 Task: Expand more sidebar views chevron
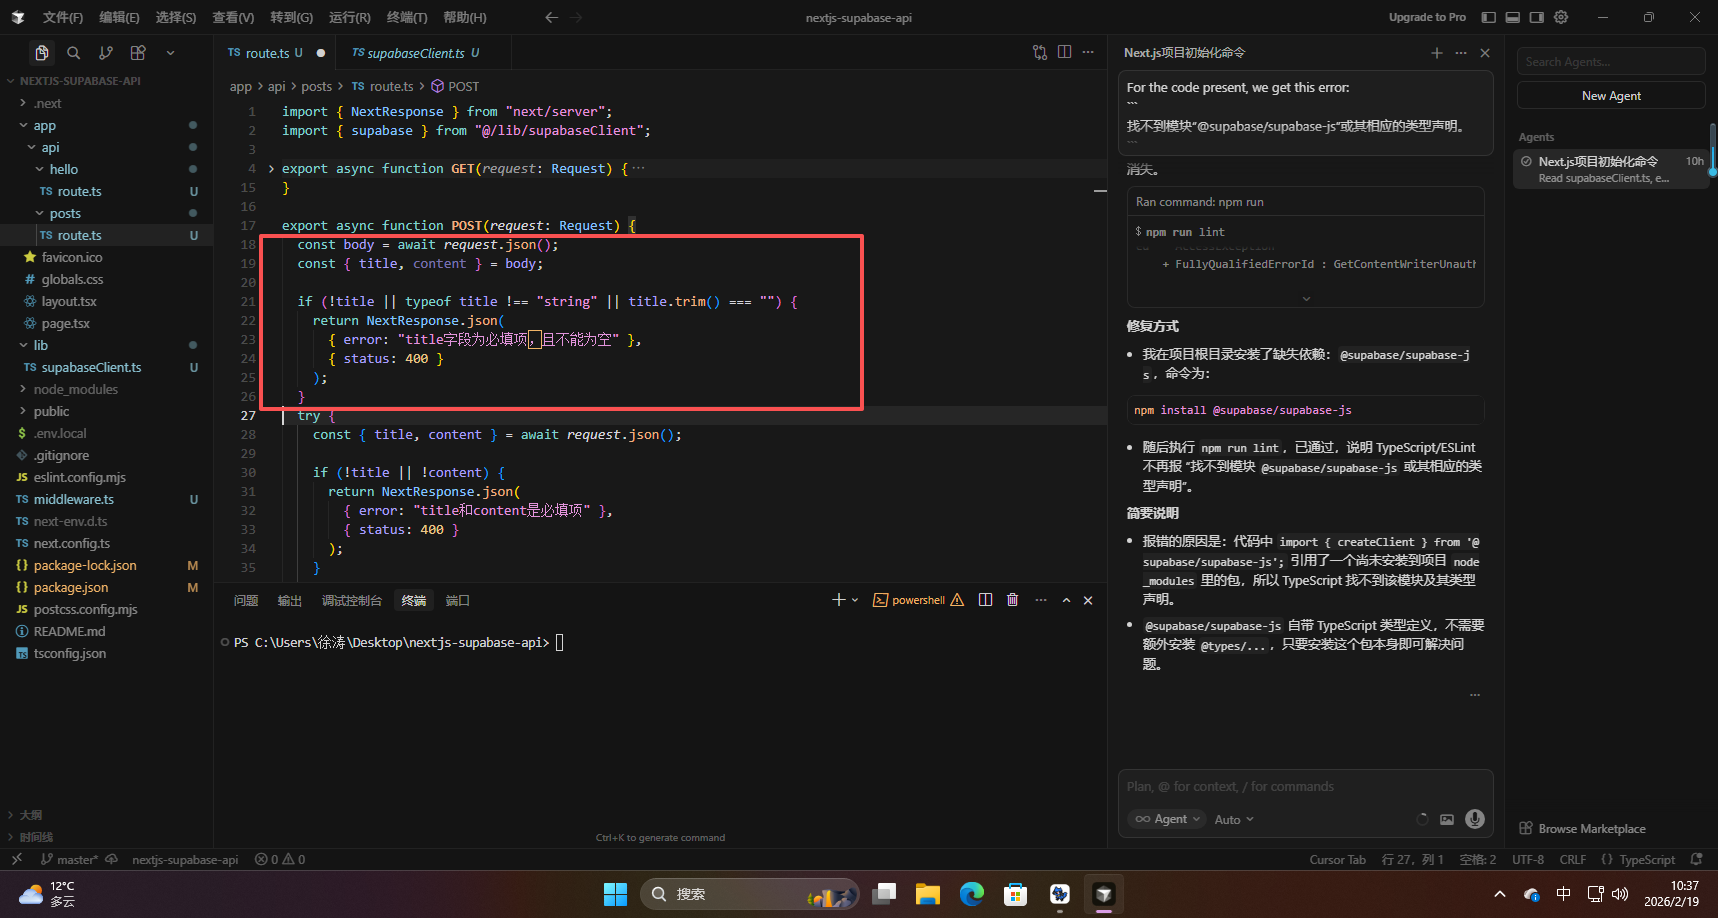point(170,53)
